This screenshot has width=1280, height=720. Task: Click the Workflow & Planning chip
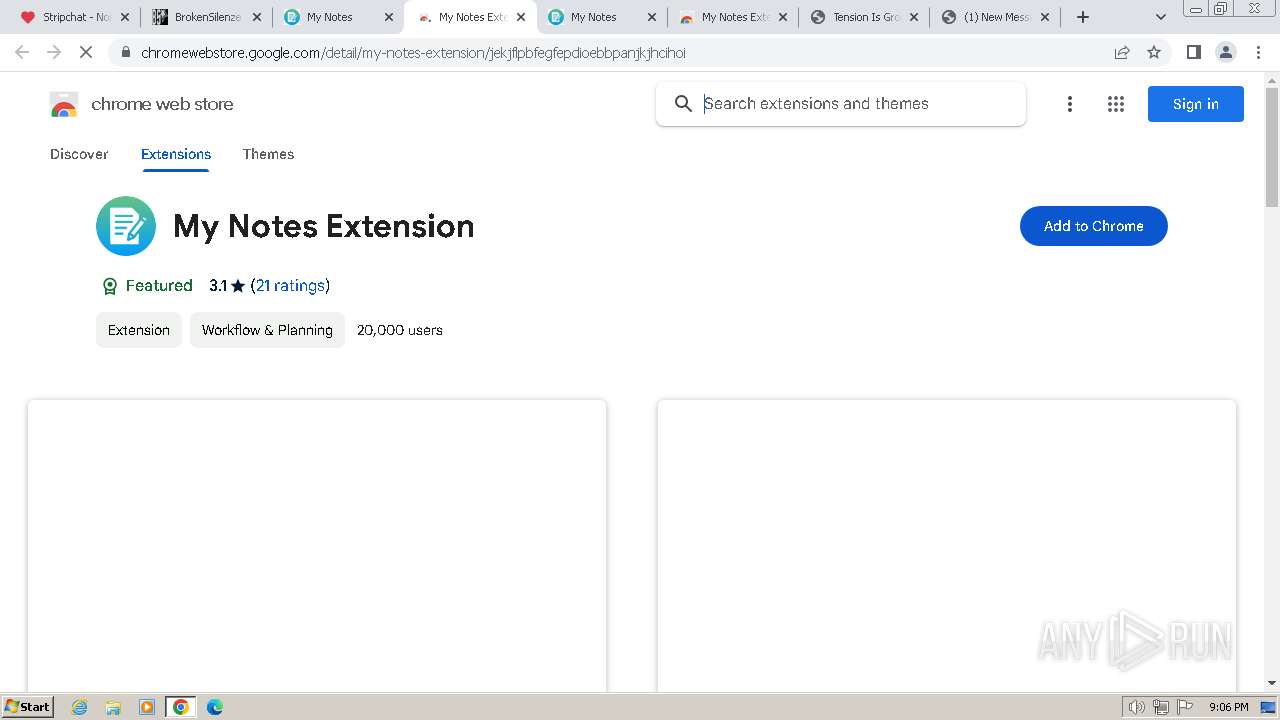point(267,330)
